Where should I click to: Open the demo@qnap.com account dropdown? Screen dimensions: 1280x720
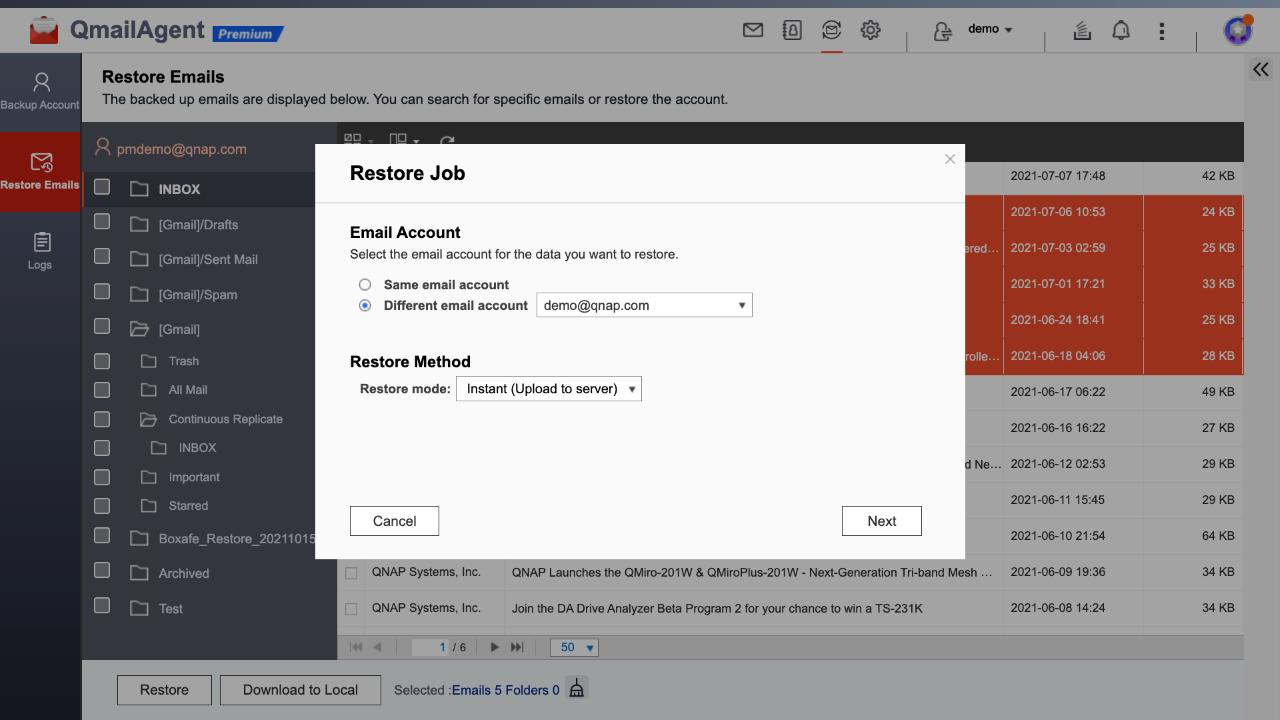644,306
